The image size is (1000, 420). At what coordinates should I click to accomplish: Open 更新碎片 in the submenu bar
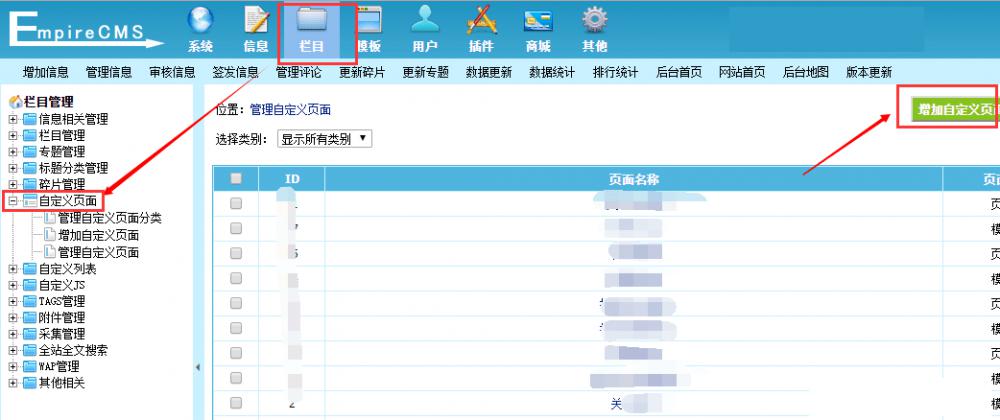click(362, 72)
